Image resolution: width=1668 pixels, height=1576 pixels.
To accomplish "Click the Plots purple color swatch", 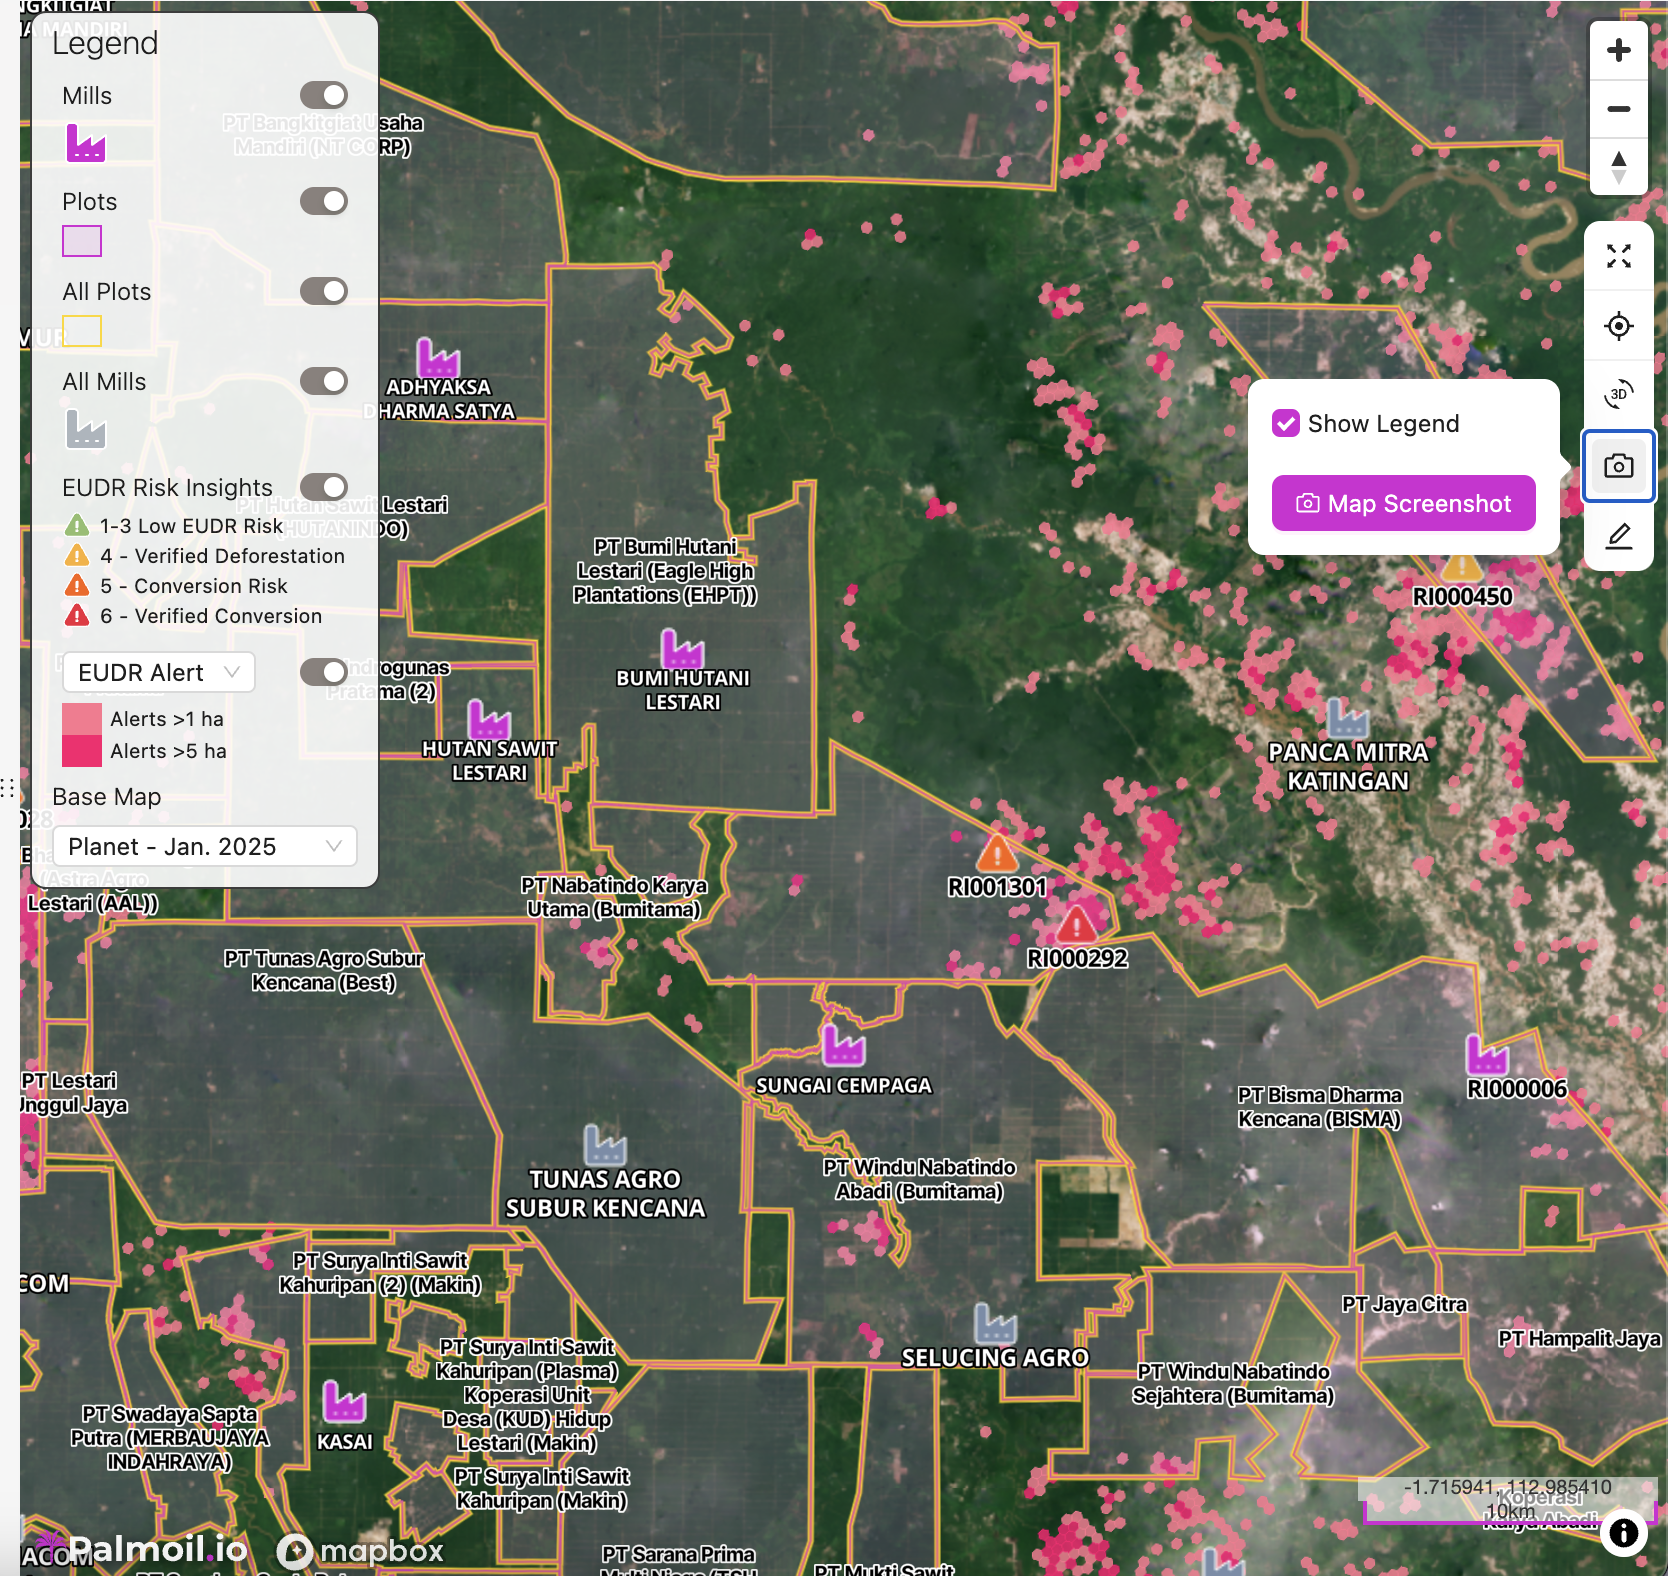I will (x=82, y=241).
